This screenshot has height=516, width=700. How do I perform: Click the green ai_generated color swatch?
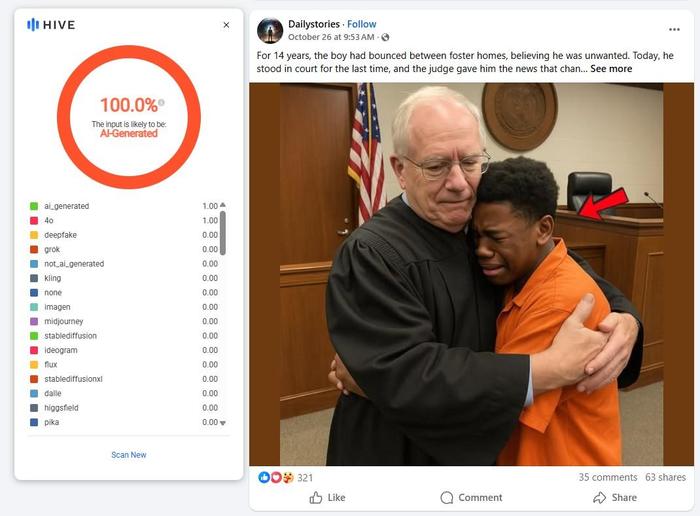[x=34, y=206]
